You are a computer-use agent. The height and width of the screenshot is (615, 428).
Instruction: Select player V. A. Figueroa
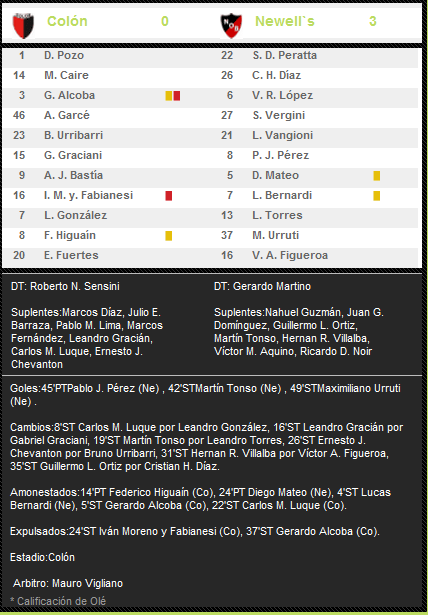290,255
